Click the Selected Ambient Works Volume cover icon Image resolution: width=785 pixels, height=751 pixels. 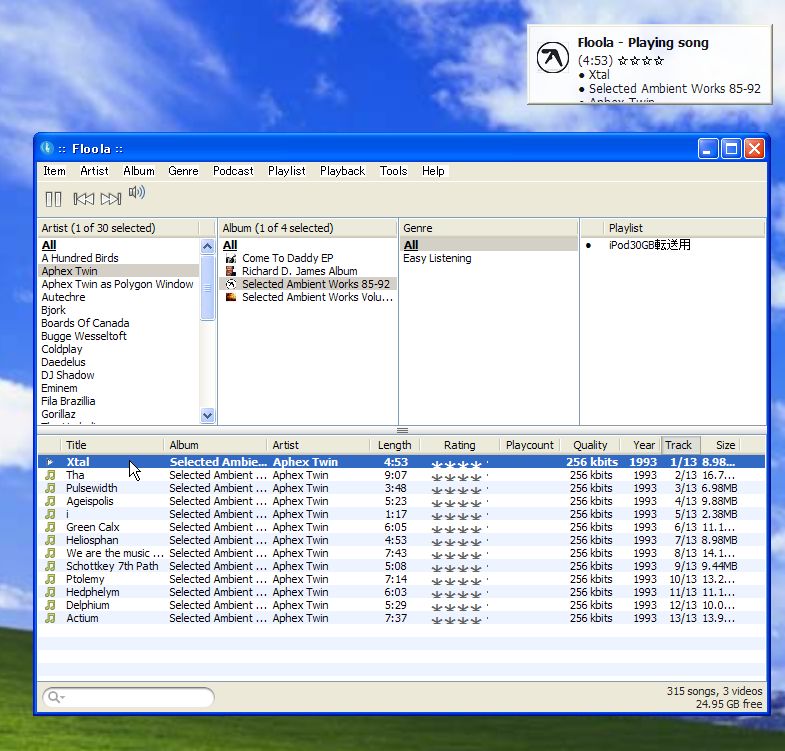(231, 297)
